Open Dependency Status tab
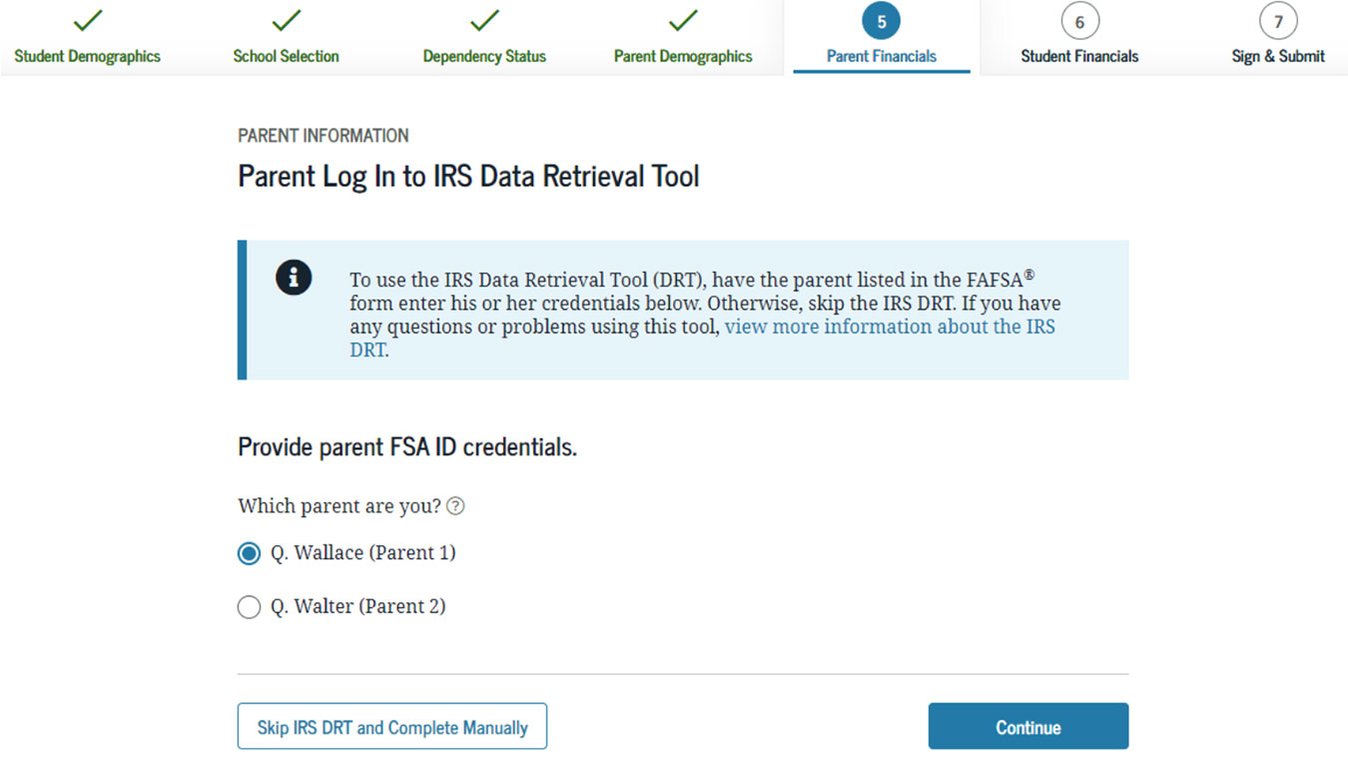 (x=485, y=56)
